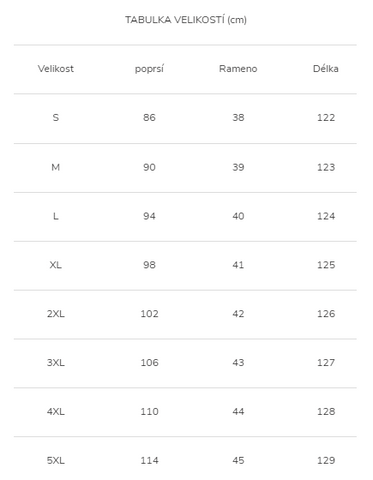Click bust value 102 in 2XL row
The image size is (373, 480).
coord(149,314)
